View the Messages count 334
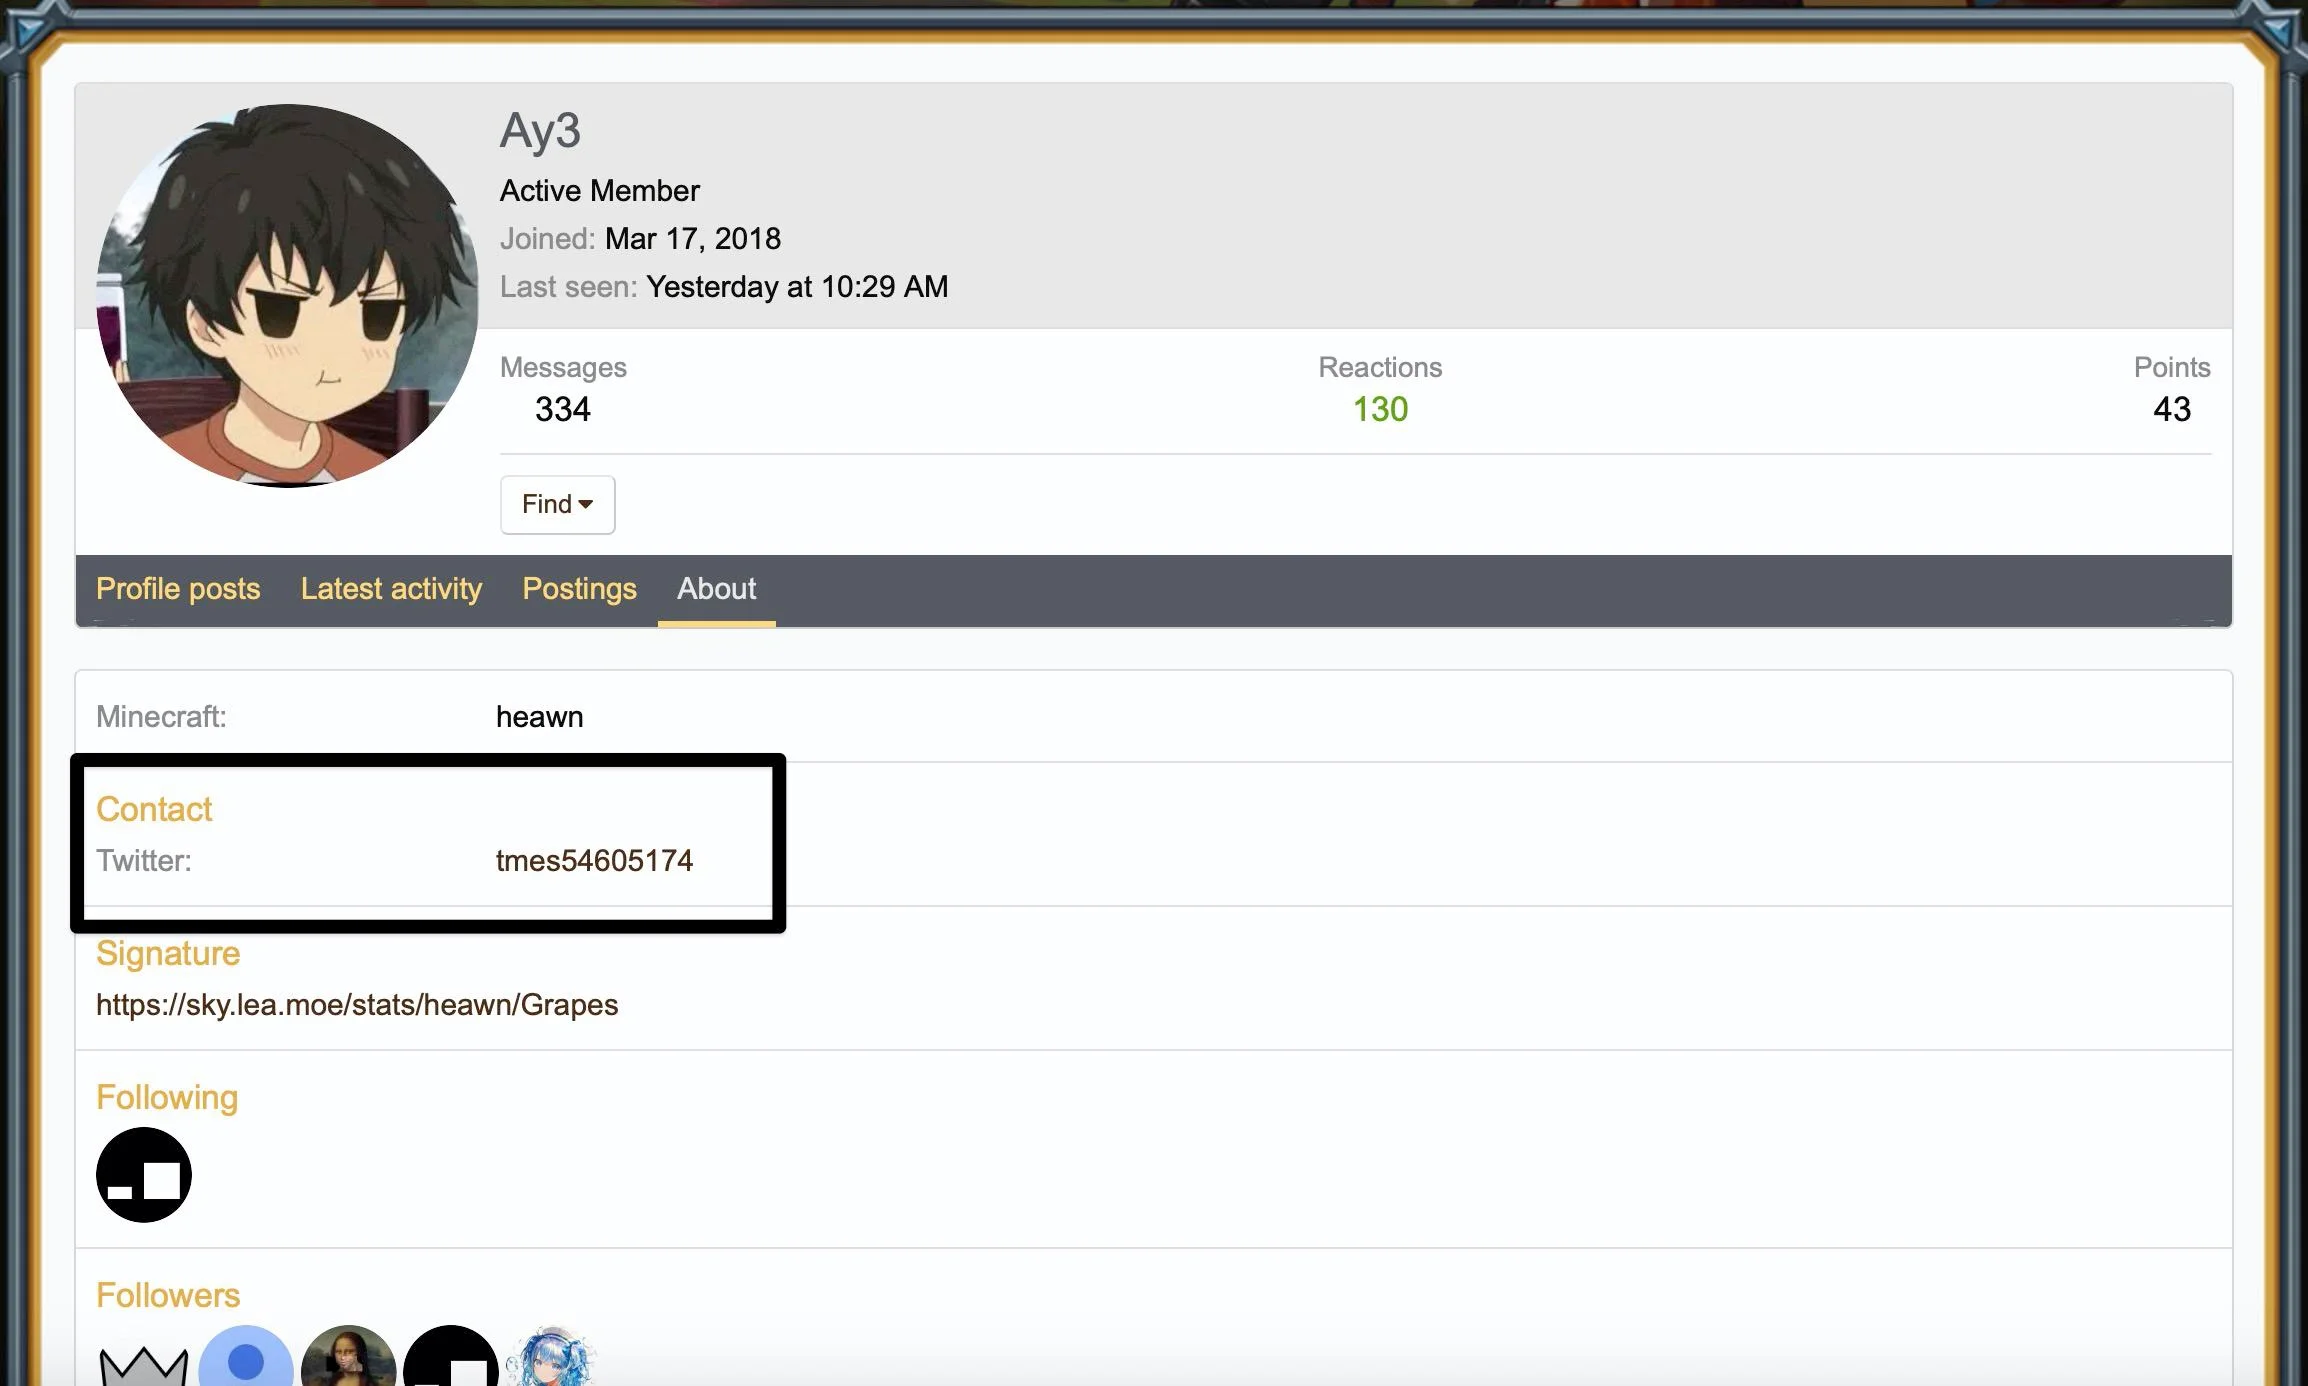Viewport: 2308px width, 1386px height. point(562,409)
